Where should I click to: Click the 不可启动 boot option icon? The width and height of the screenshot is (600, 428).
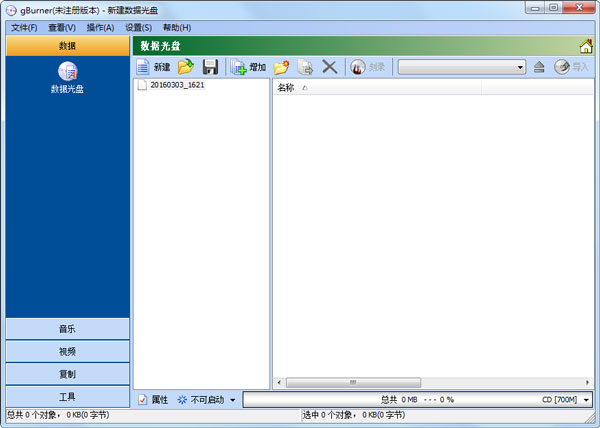pyautogui.click(x=182, y=400)
